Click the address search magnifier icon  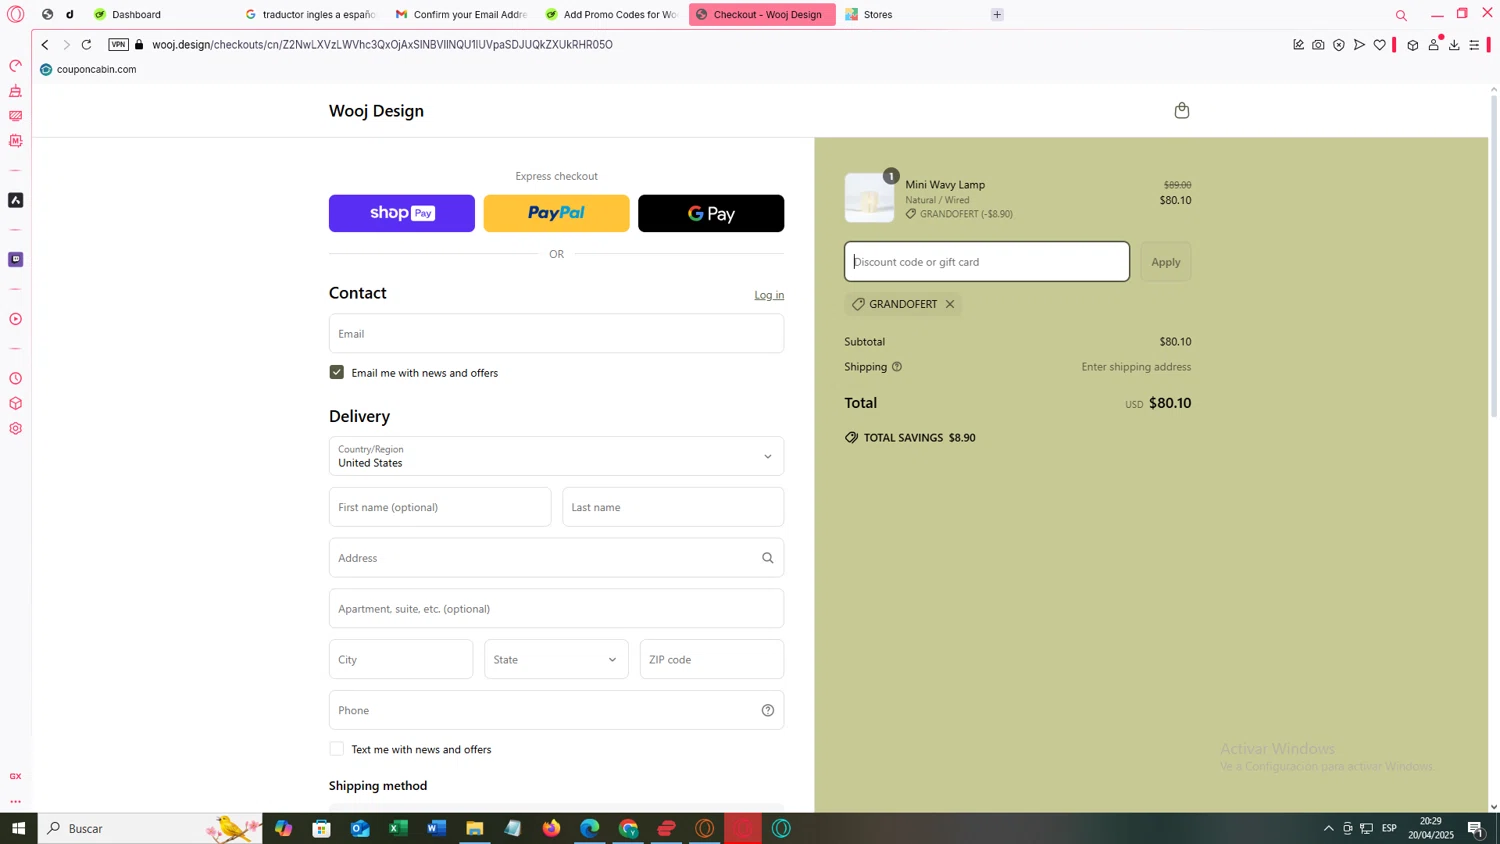768,558
